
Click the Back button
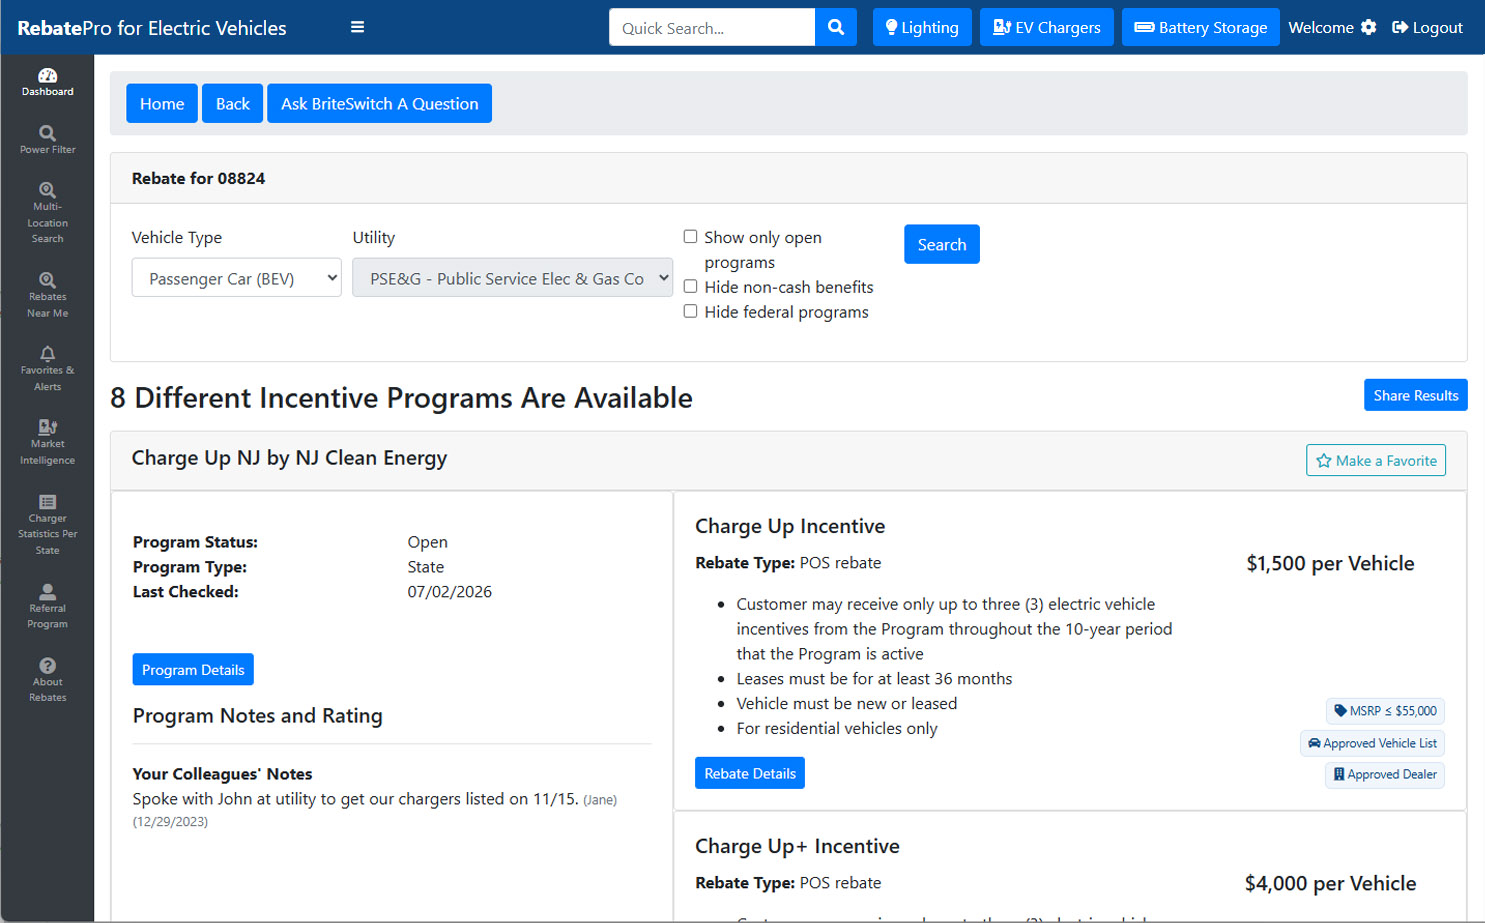tap(233, 103)
